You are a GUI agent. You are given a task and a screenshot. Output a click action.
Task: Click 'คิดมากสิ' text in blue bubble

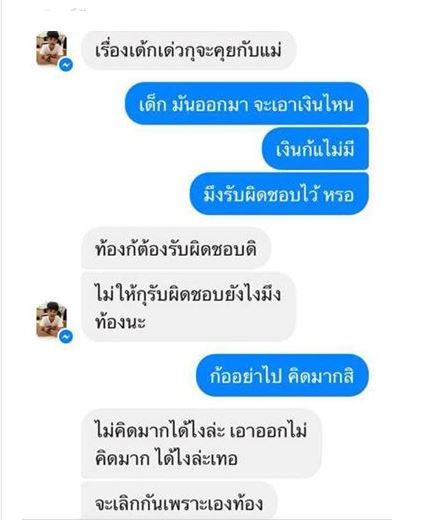tap(320, 376)
